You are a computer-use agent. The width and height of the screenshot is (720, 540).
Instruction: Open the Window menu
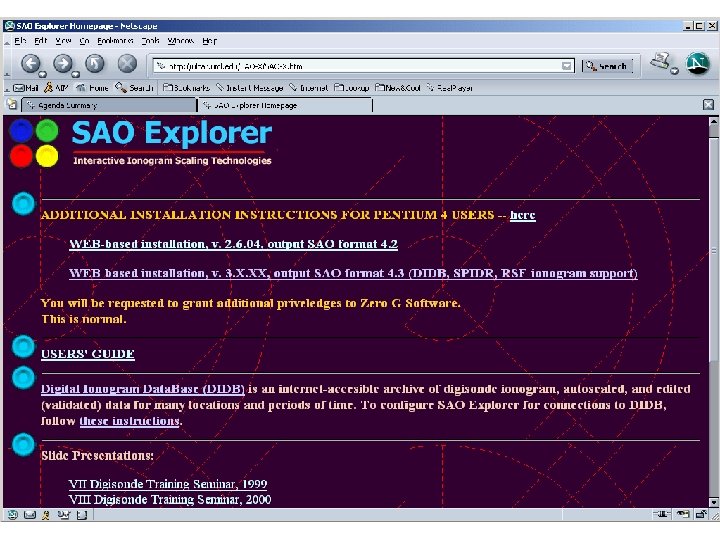pyautogui.click(x=180, y=40)
